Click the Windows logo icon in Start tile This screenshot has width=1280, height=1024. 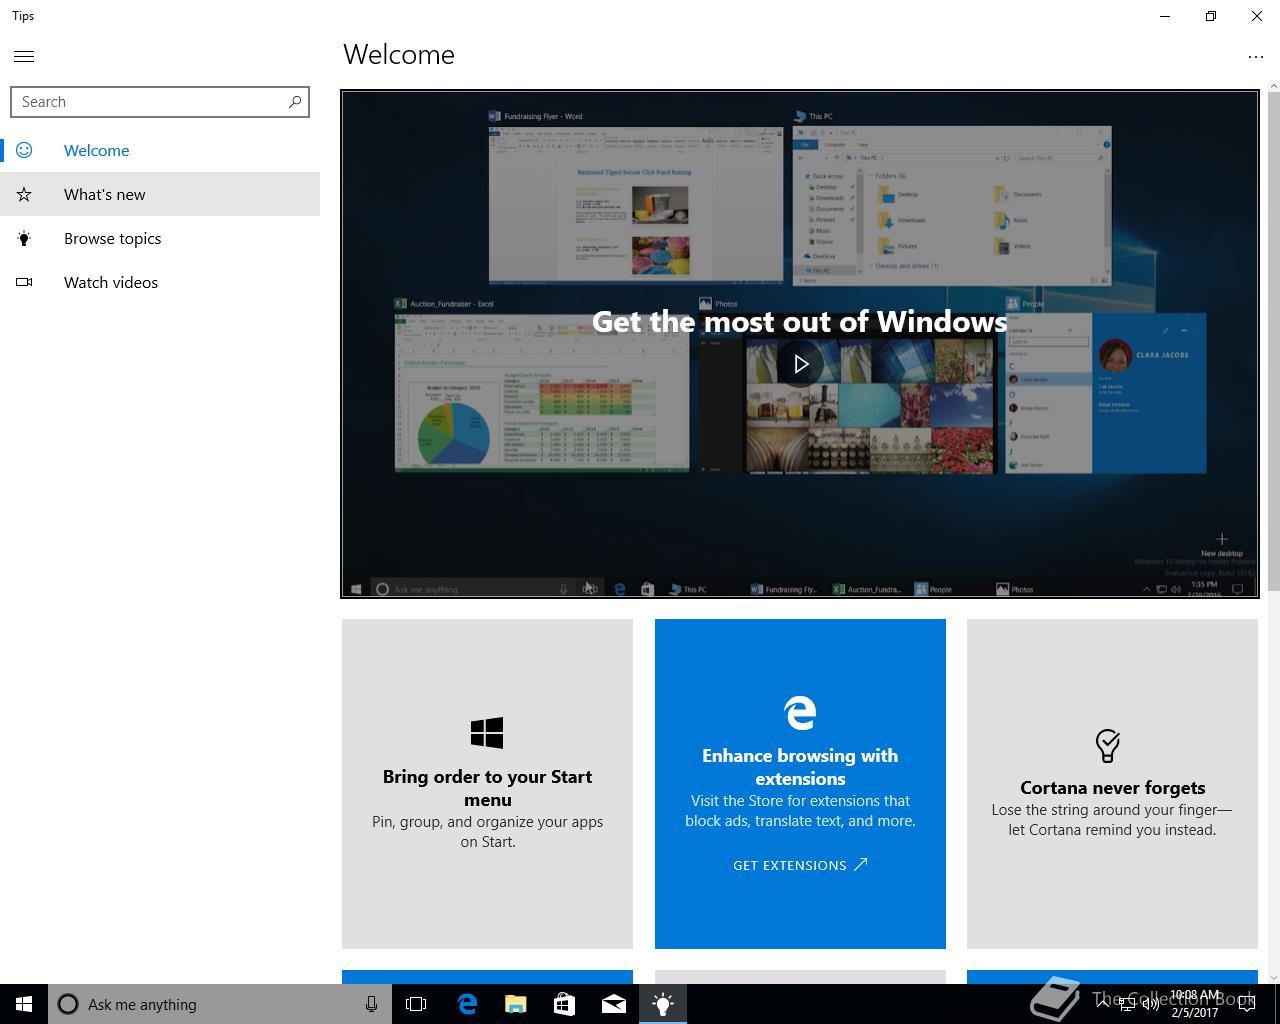point(487,733)
